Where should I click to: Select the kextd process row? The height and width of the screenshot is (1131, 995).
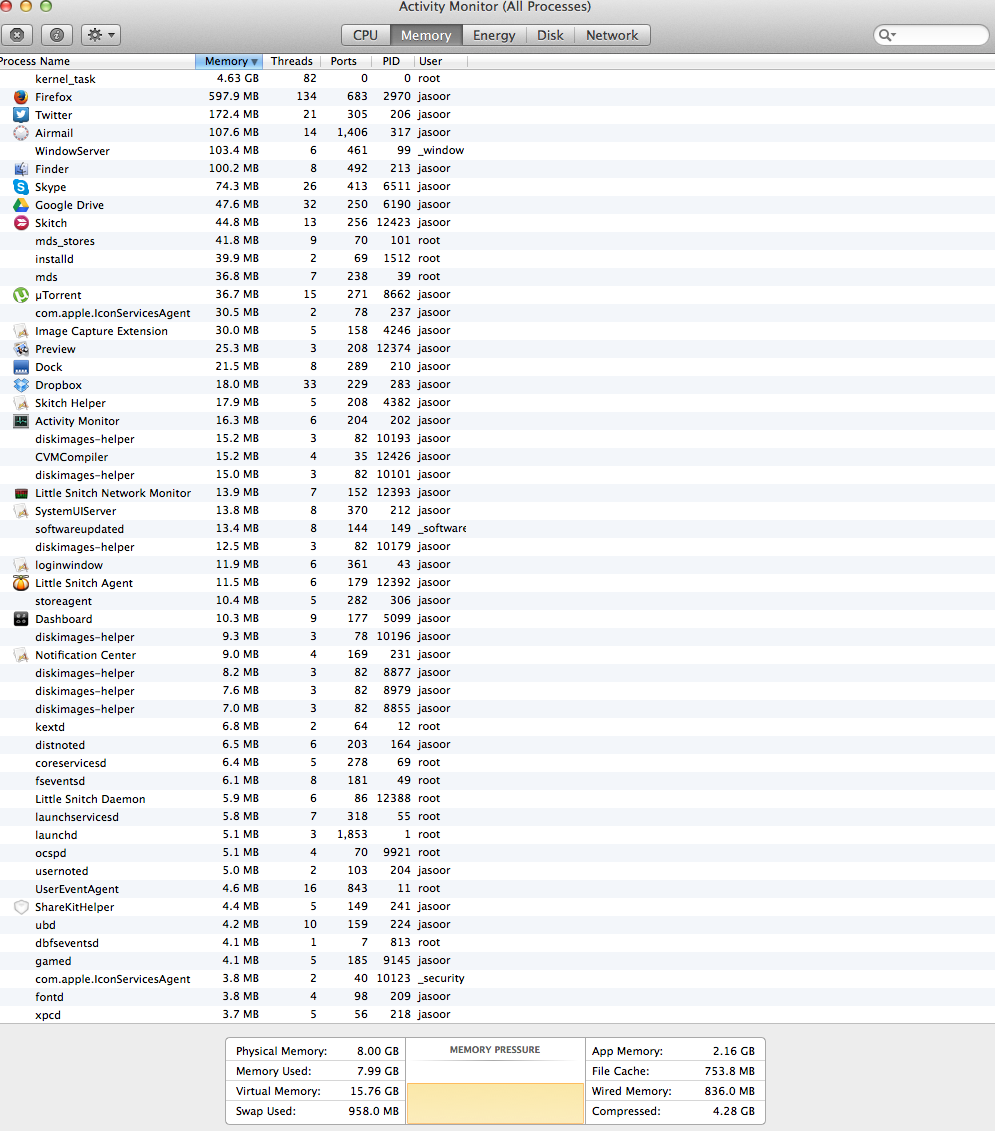[x=497, y=727]
